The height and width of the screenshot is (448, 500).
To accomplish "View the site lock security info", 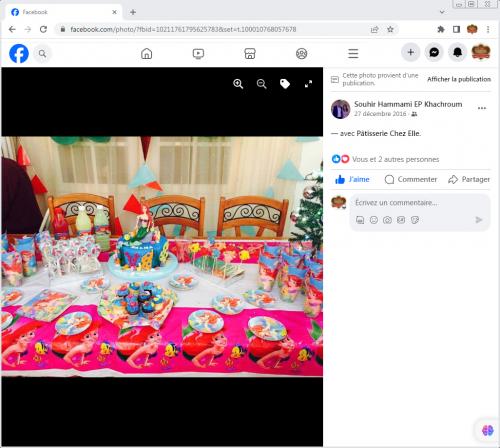I will pos(63,29).
